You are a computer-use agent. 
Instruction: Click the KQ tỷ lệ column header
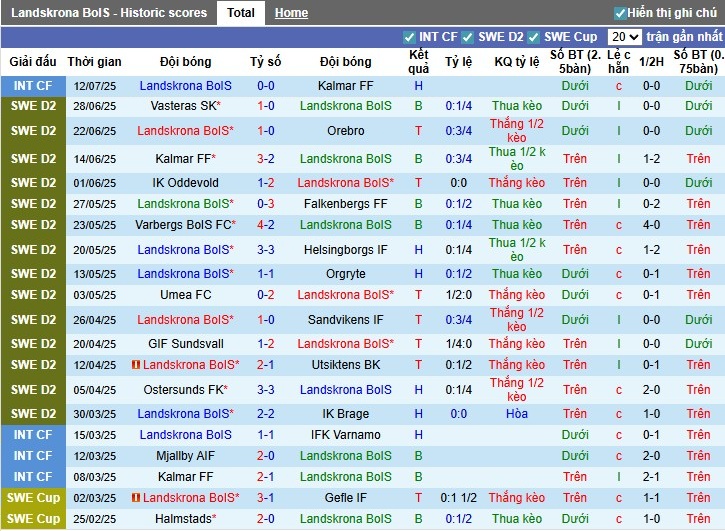517,62
